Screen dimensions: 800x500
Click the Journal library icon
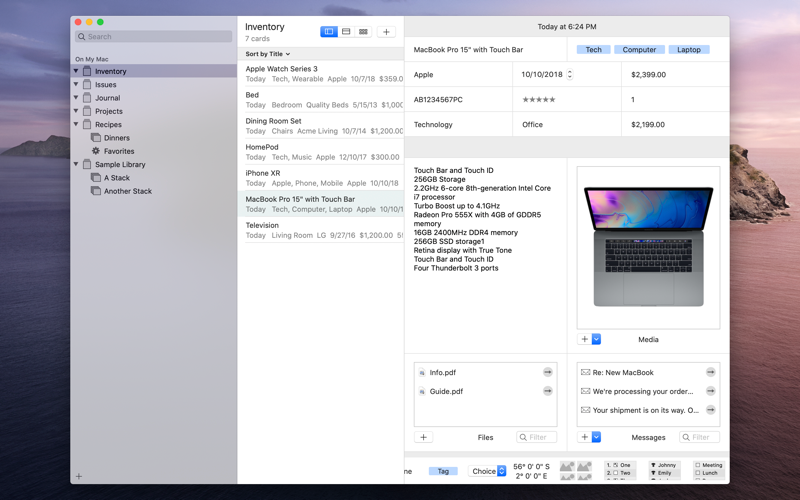tap(87, 97)
